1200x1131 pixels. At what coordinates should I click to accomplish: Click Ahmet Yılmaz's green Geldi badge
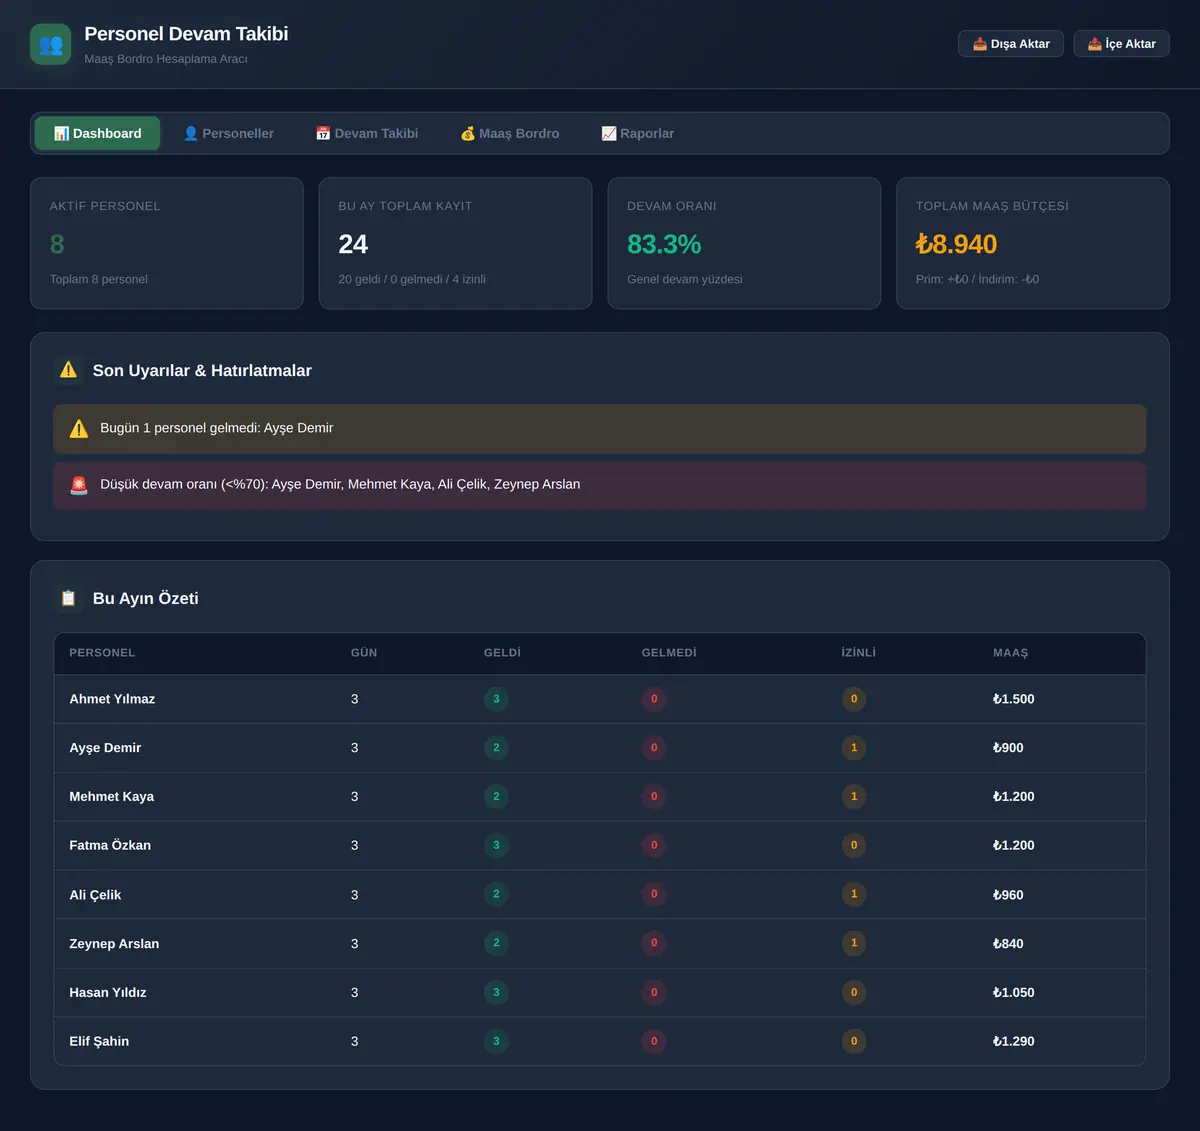click(496, 699)
